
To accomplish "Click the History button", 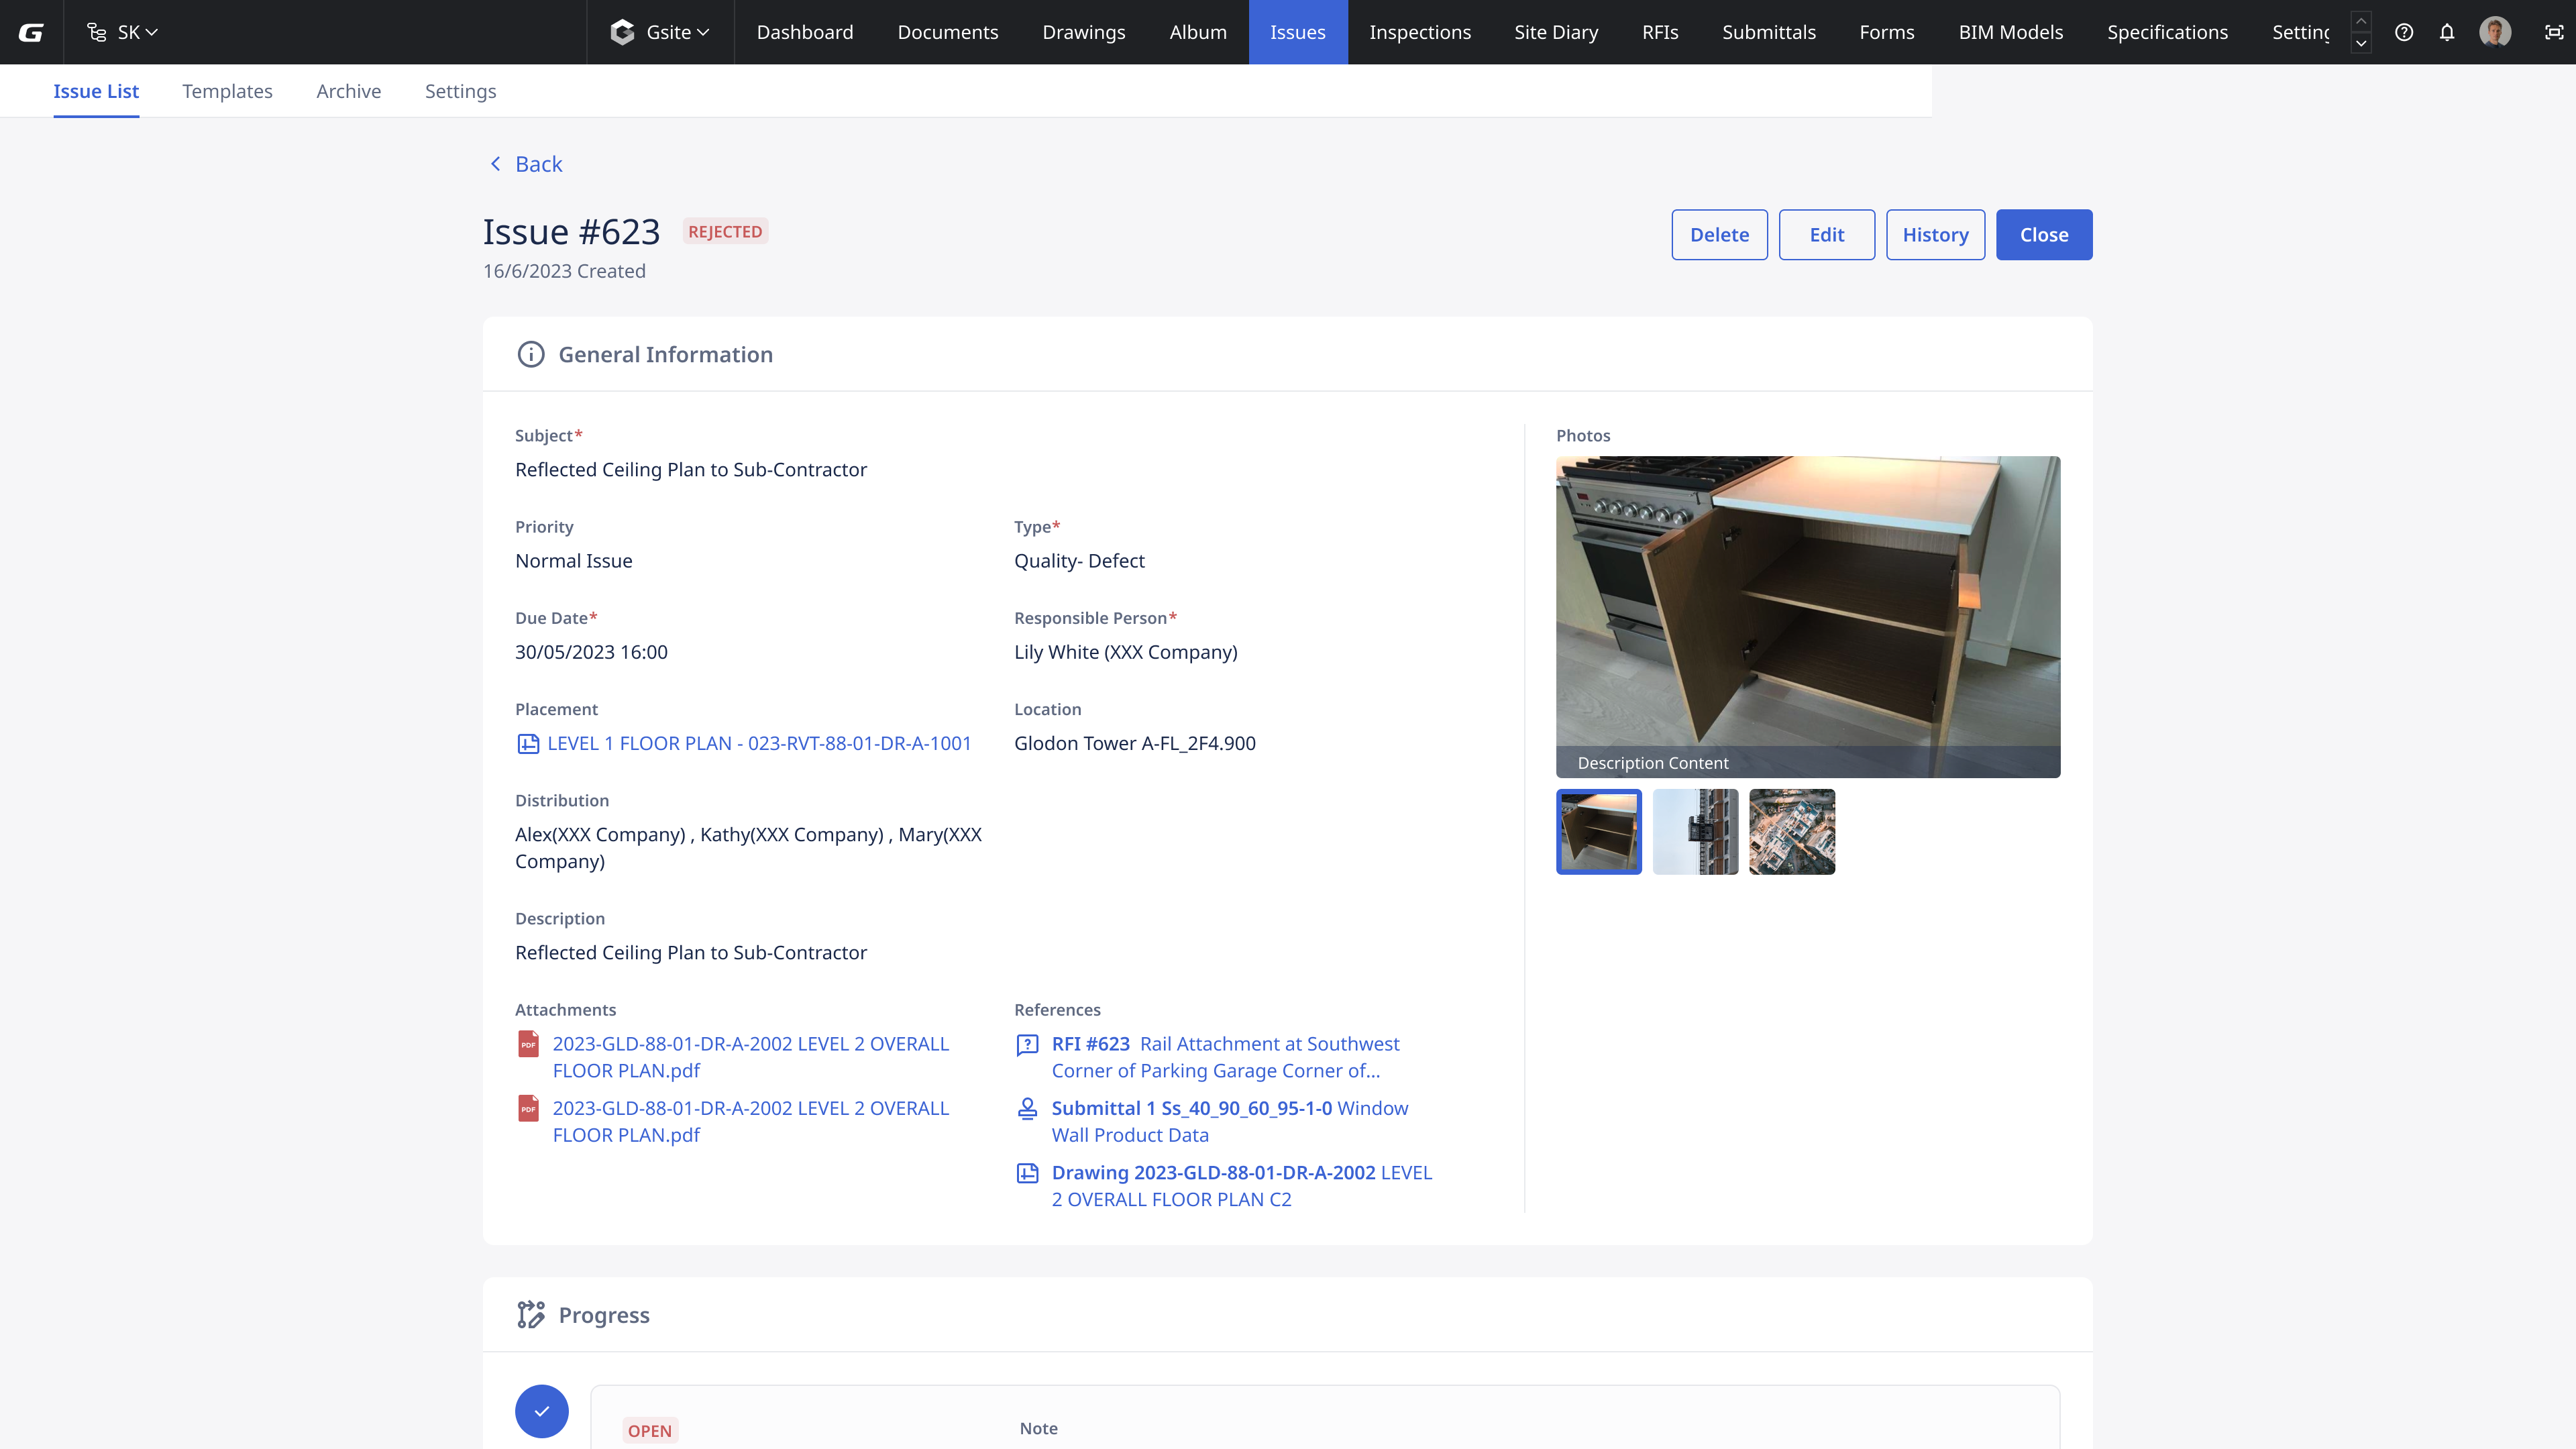I will (1934, 235).
